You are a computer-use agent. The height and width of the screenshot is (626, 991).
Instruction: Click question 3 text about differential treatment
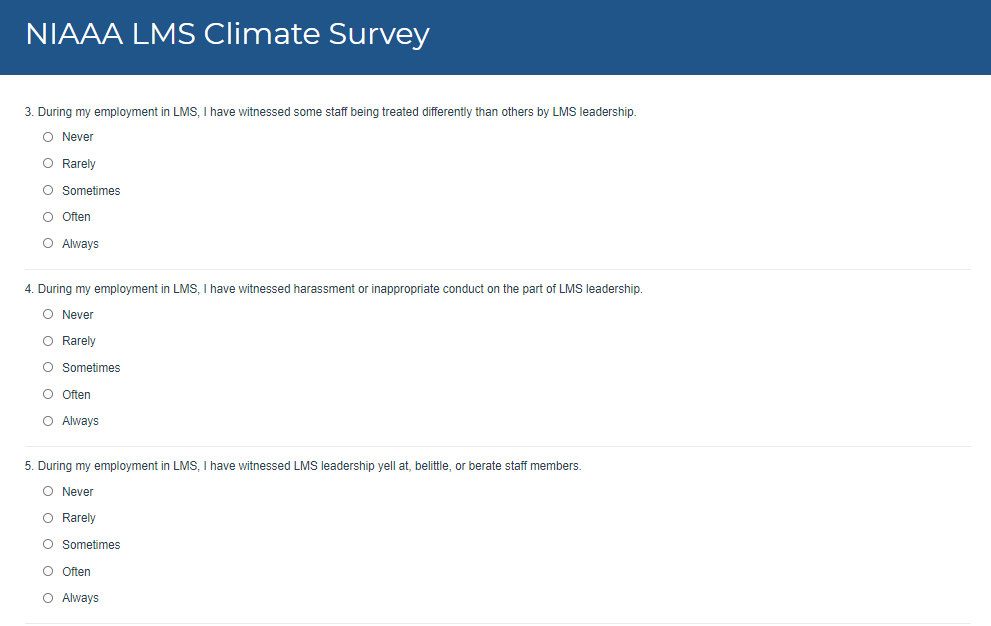point(330,112)
